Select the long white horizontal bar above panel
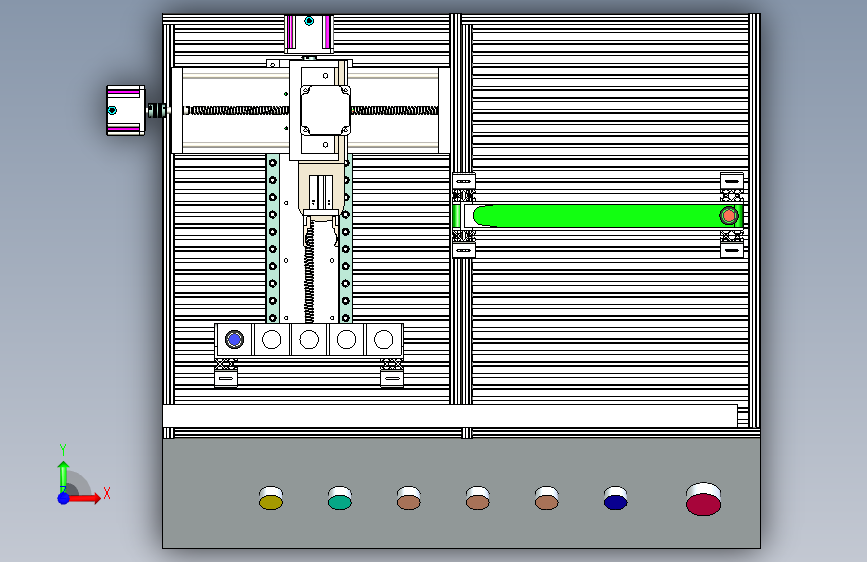The height and width of the screenshot is (562, 867). pyautogui.click(x=450, y=416)
